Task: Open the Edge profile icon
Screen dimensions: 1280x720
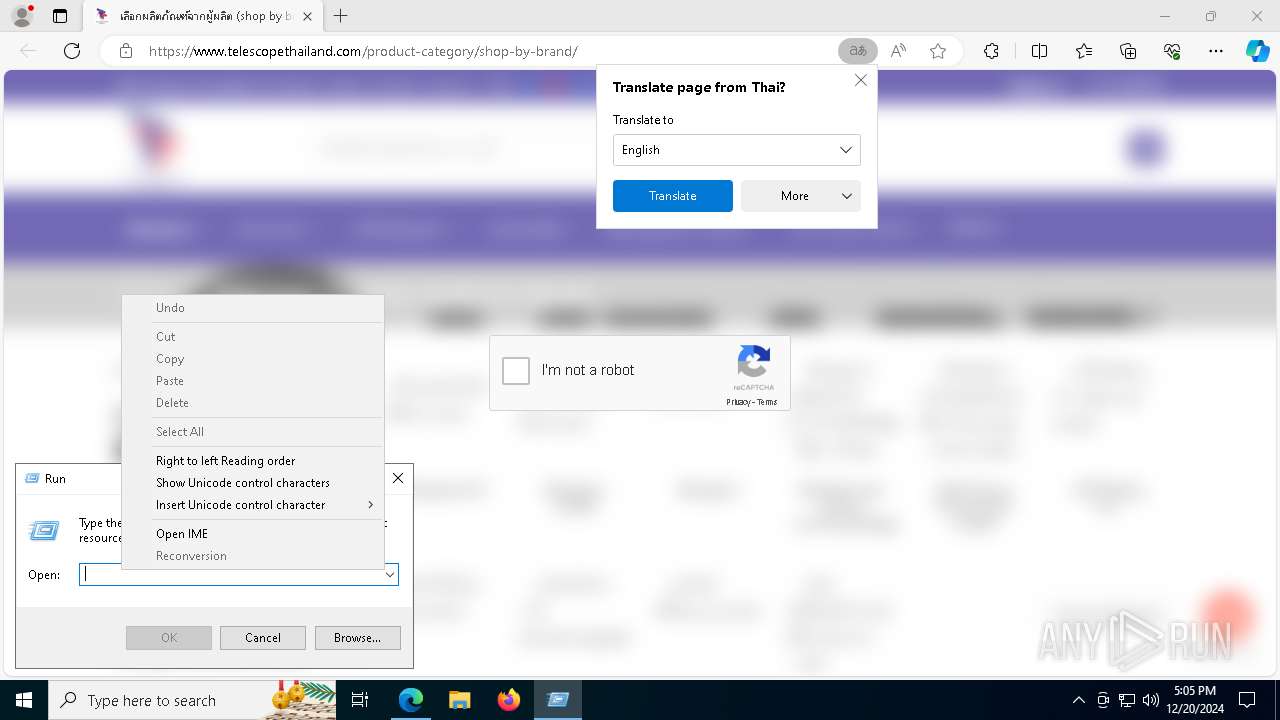Action: [22, 16]
